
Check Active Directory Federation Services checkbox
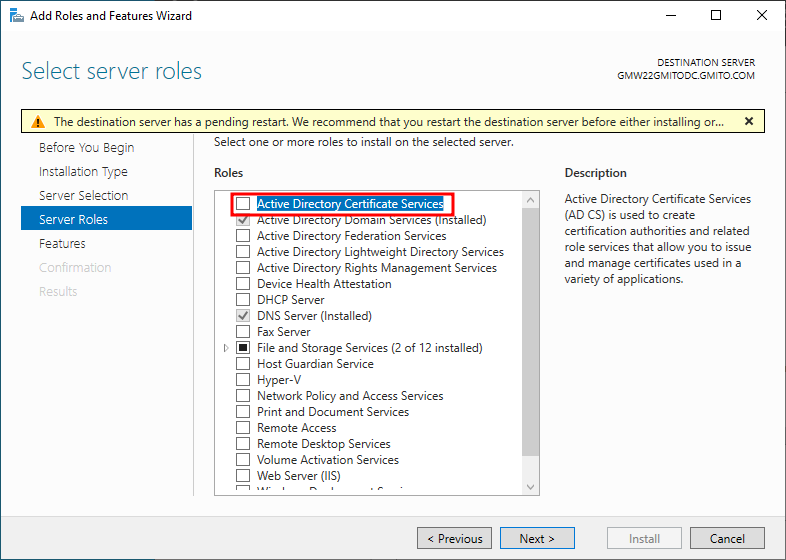tap(243, 236)
